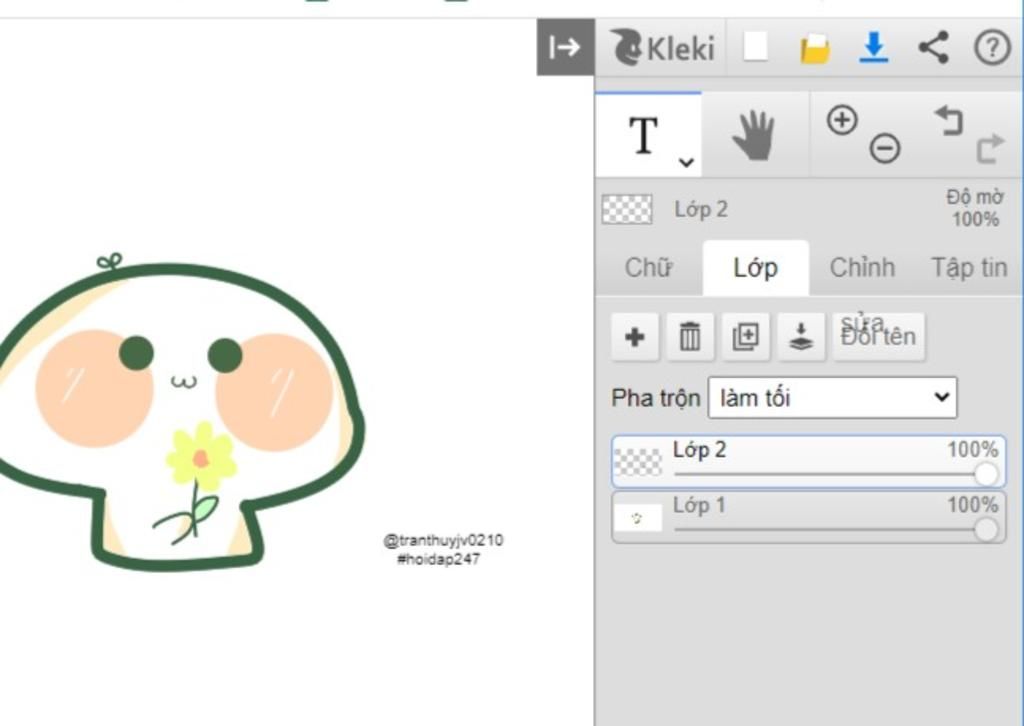
Task: Click the Độ mờ 100% opacity label
Action: point(975,208)
